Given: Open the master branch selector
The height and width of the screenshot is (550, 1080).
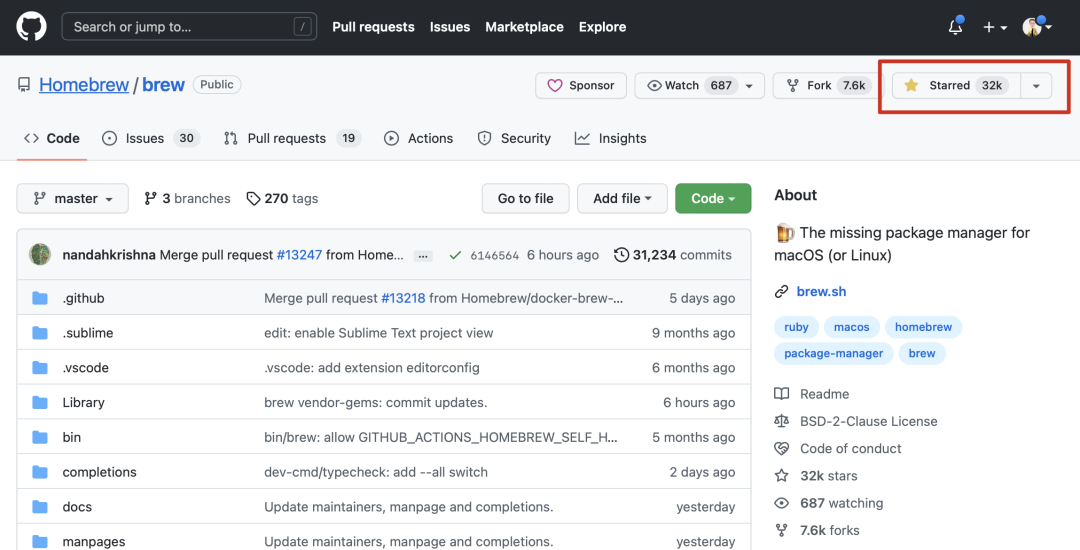Looking at the screenshot, I should coord(72,198).
